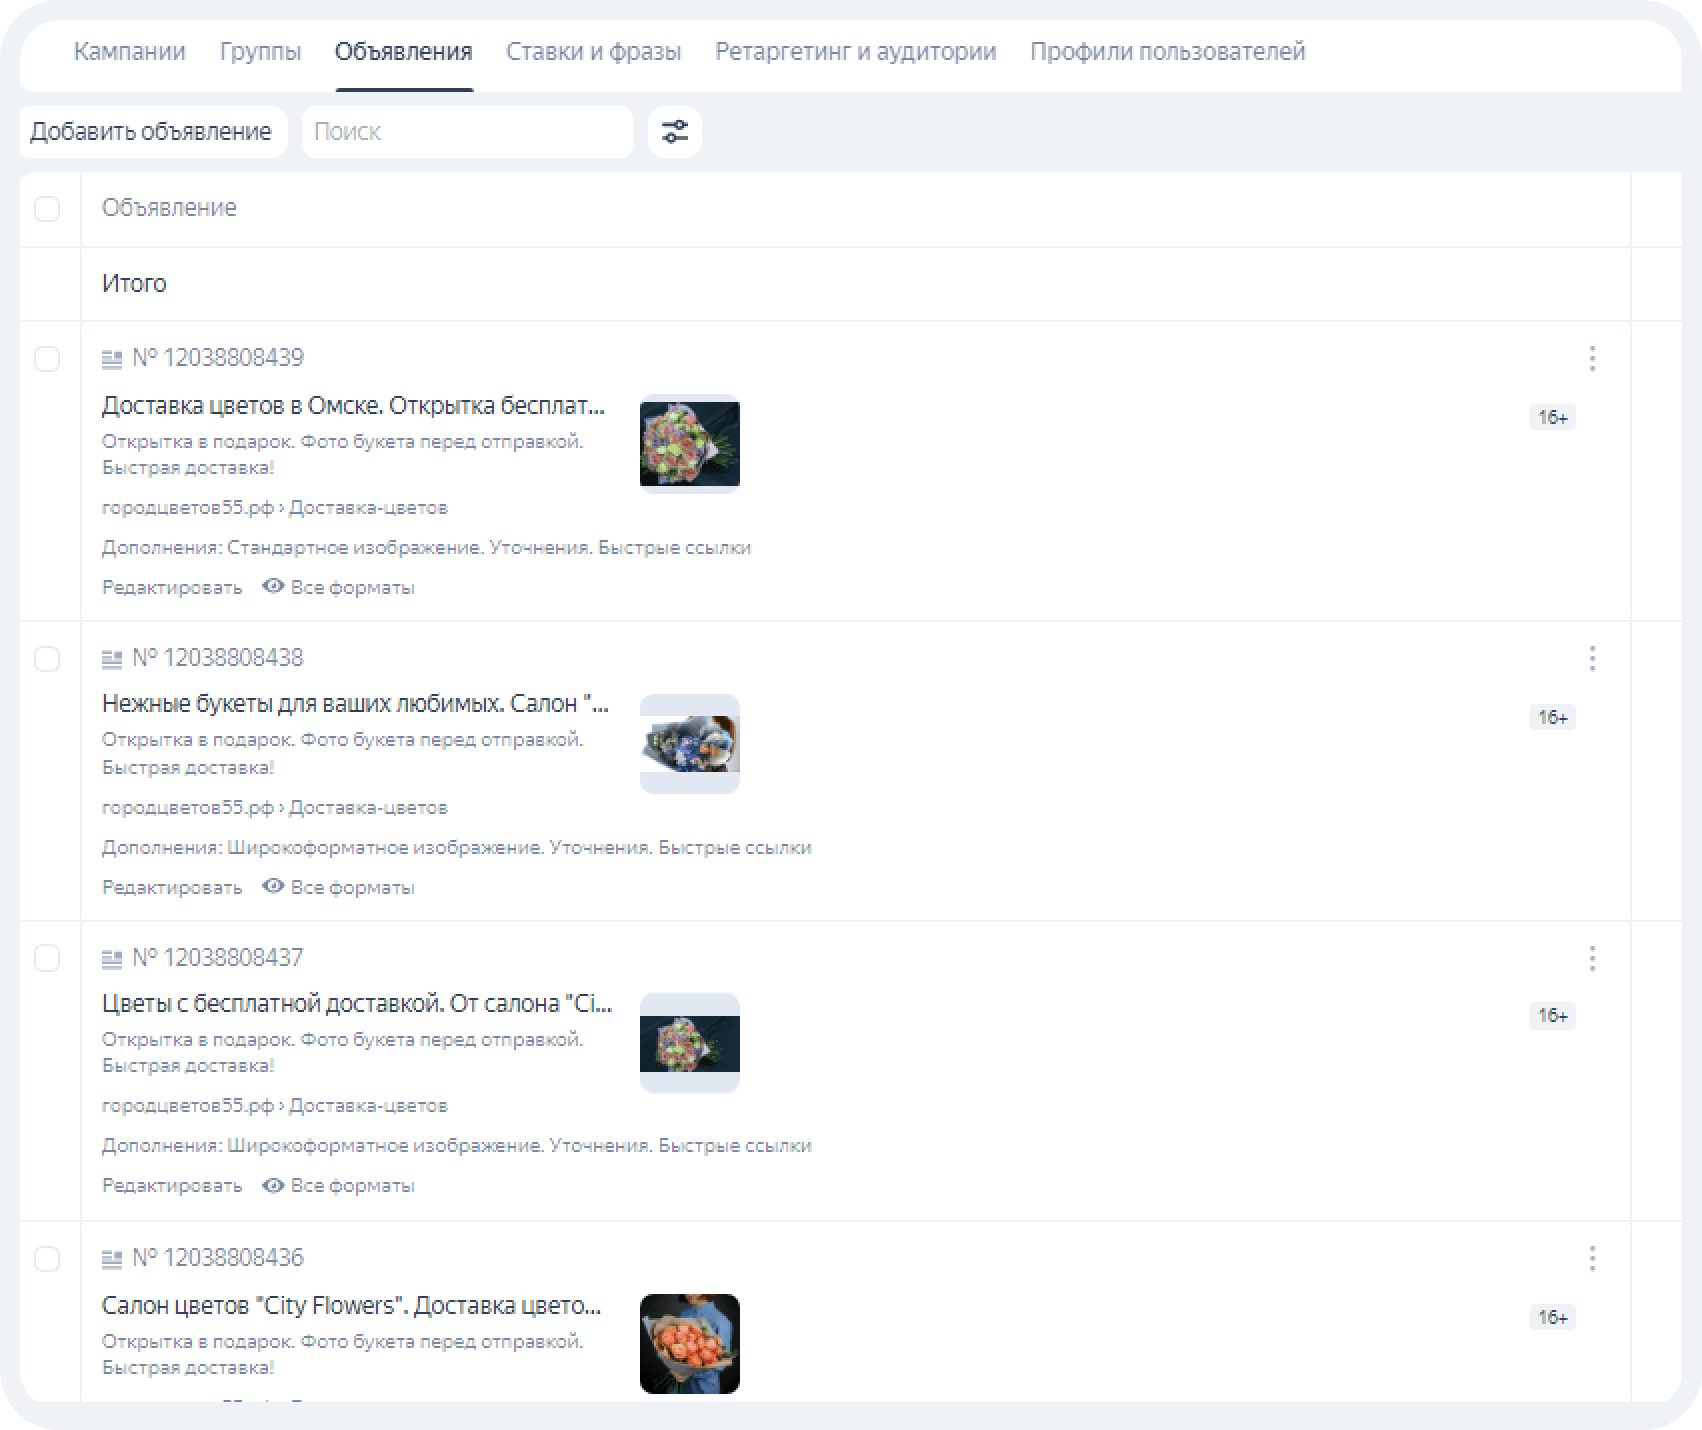Open three-dot menu for ad 12038808439
Screen dimensions: 1702x1430
(x=1592, y=358)
